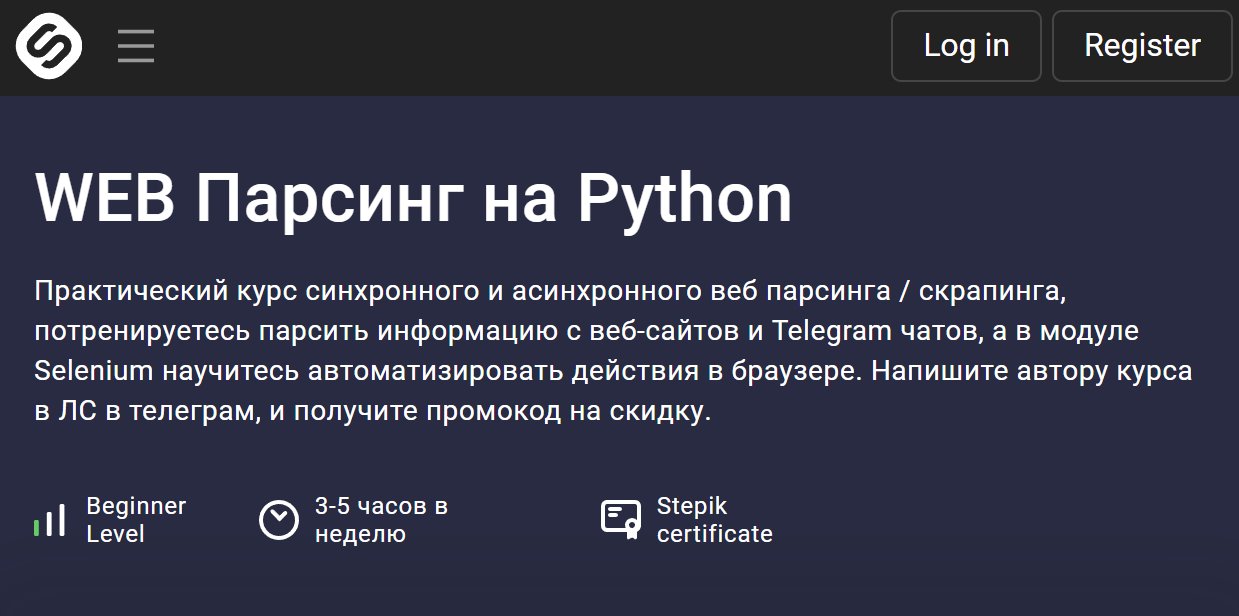Click the Stepik logo icon
This screenshot has height=616, width=1239.
(x=48, y=46)
